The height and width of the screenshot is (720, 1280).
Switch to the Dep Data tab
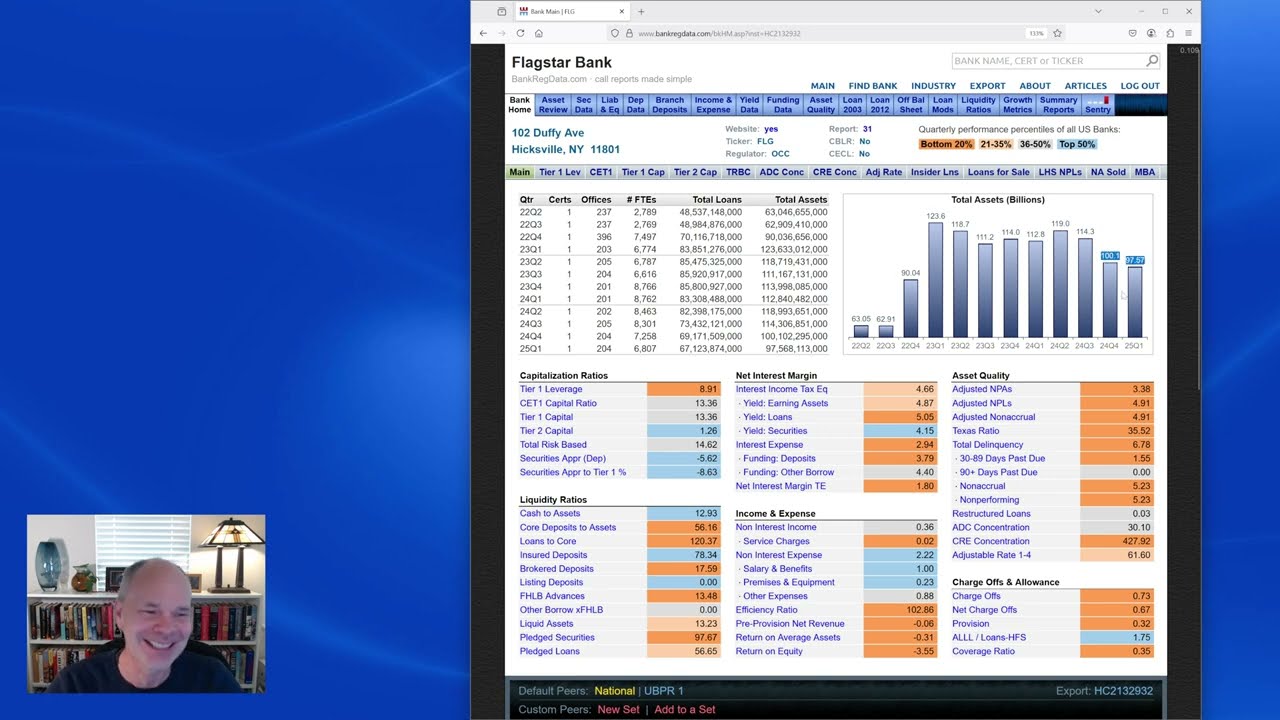click(x=636, y=105)
